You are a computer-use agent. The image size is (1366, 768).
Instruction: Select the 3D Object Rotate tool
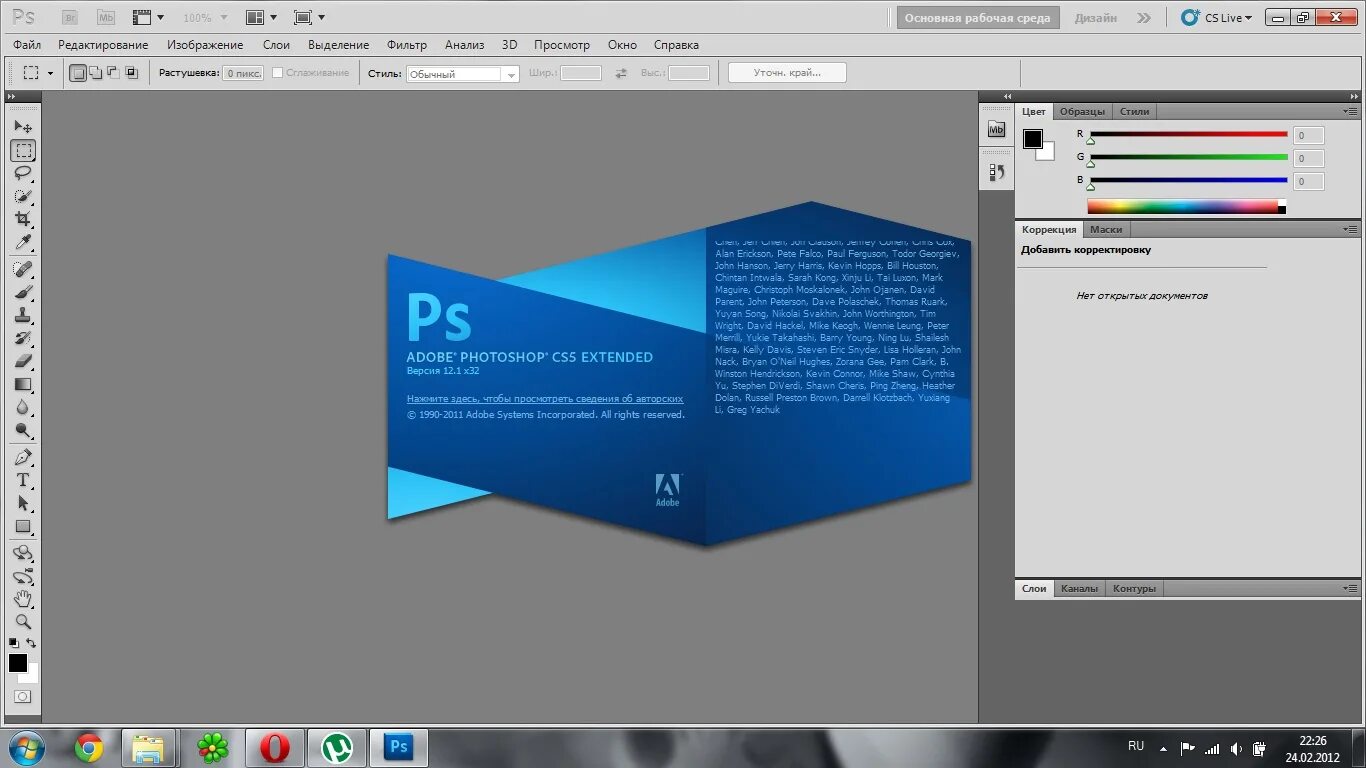23,554
